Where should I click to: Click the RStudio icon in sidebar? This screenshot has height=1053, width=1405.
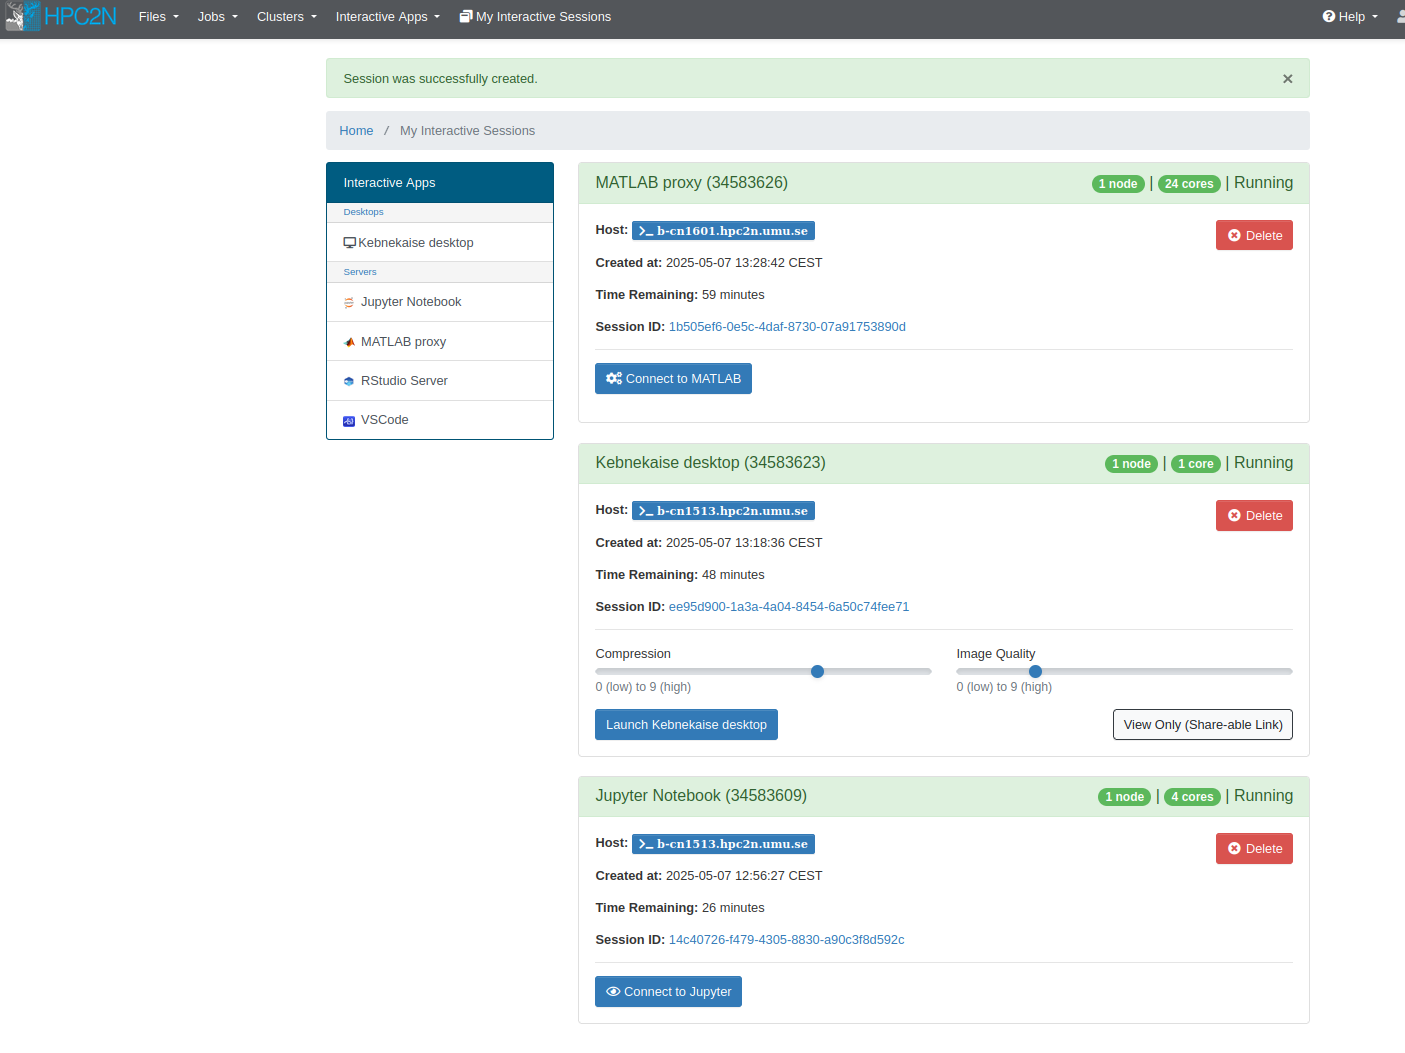tap(349, 381)
